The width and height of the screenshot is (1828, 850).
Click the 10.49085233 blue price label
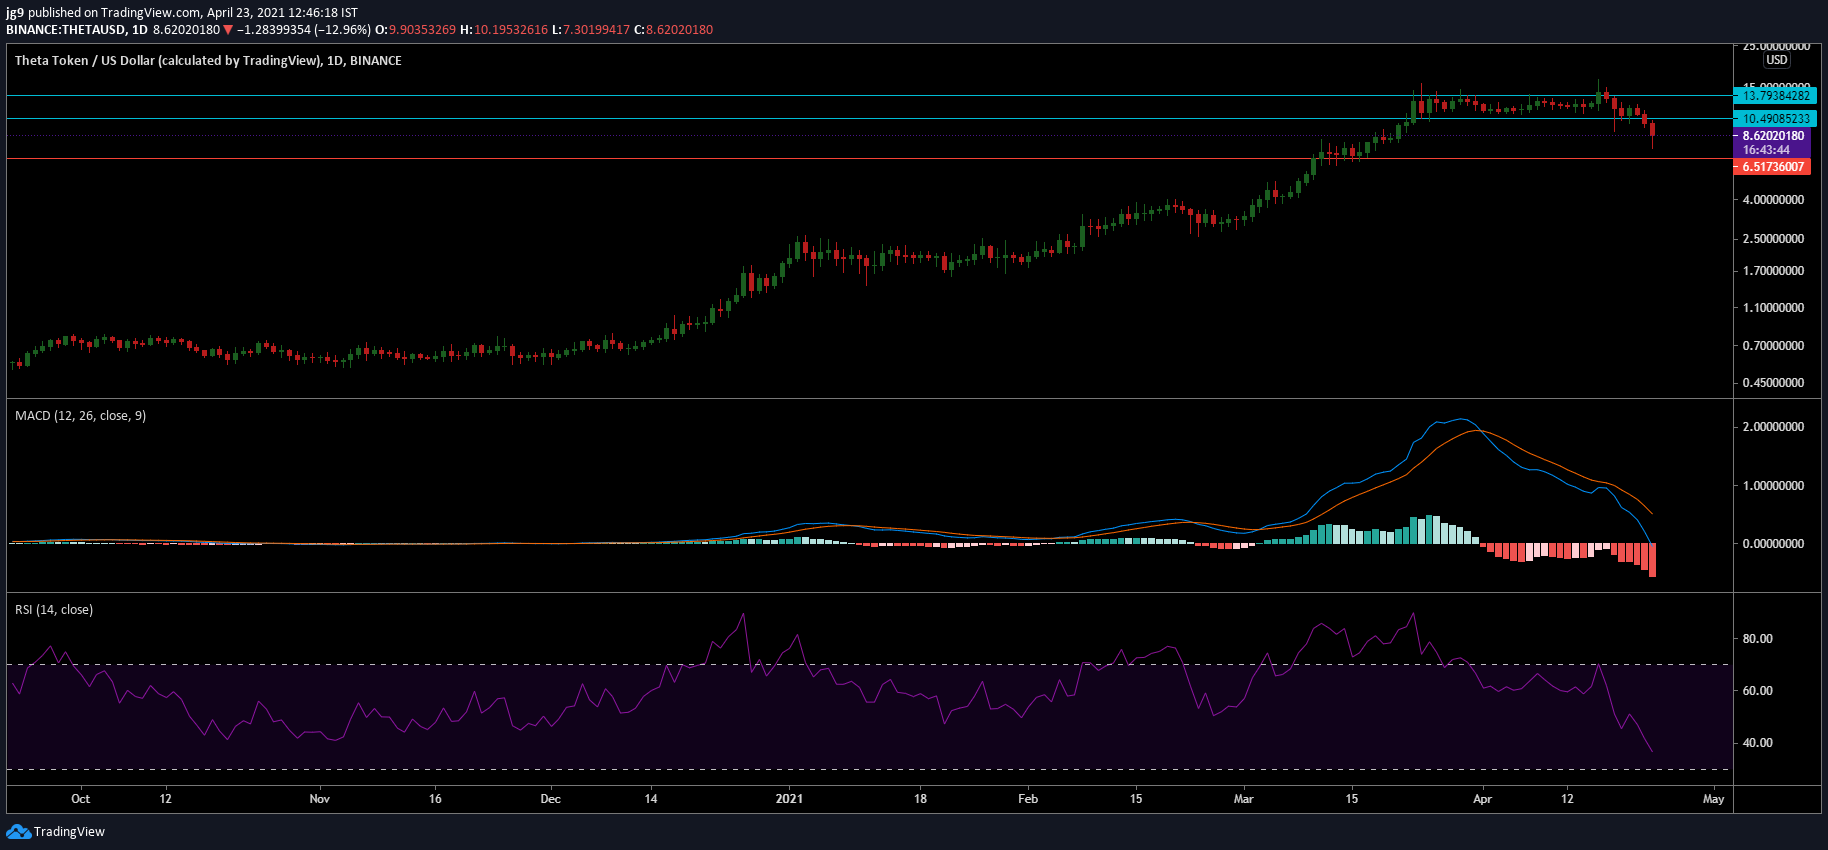coord(1774,118)
